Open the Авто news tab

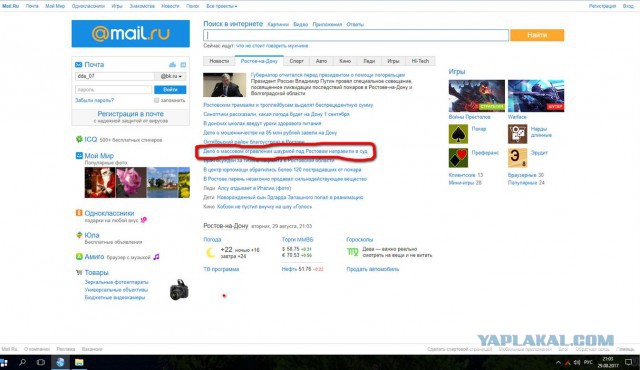point(321,61)
